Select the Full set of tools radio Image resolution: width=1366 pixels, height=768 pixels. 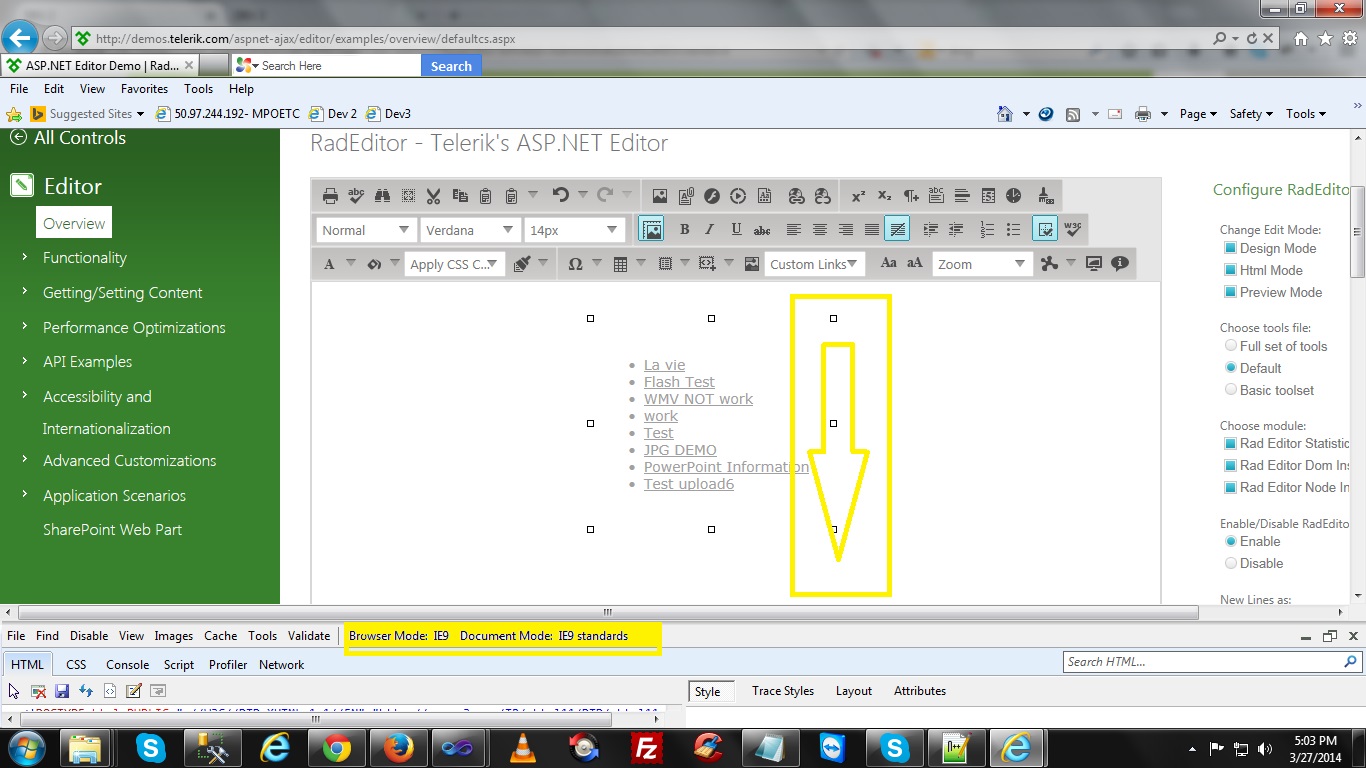coord(1231,346)
